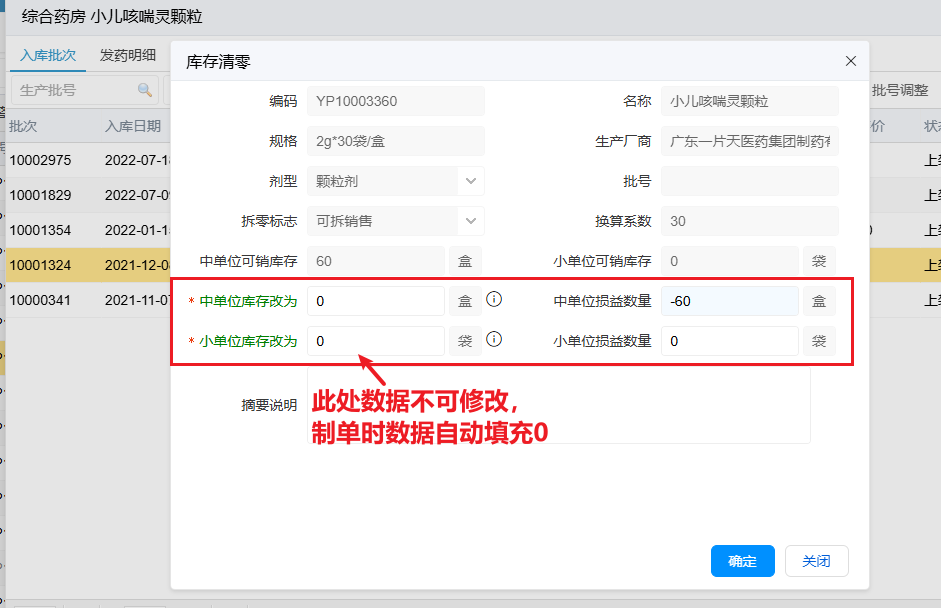Click the 中单位库存改为 input field
The height and width of the screenshot is (608, 941).
click(375, 301)
